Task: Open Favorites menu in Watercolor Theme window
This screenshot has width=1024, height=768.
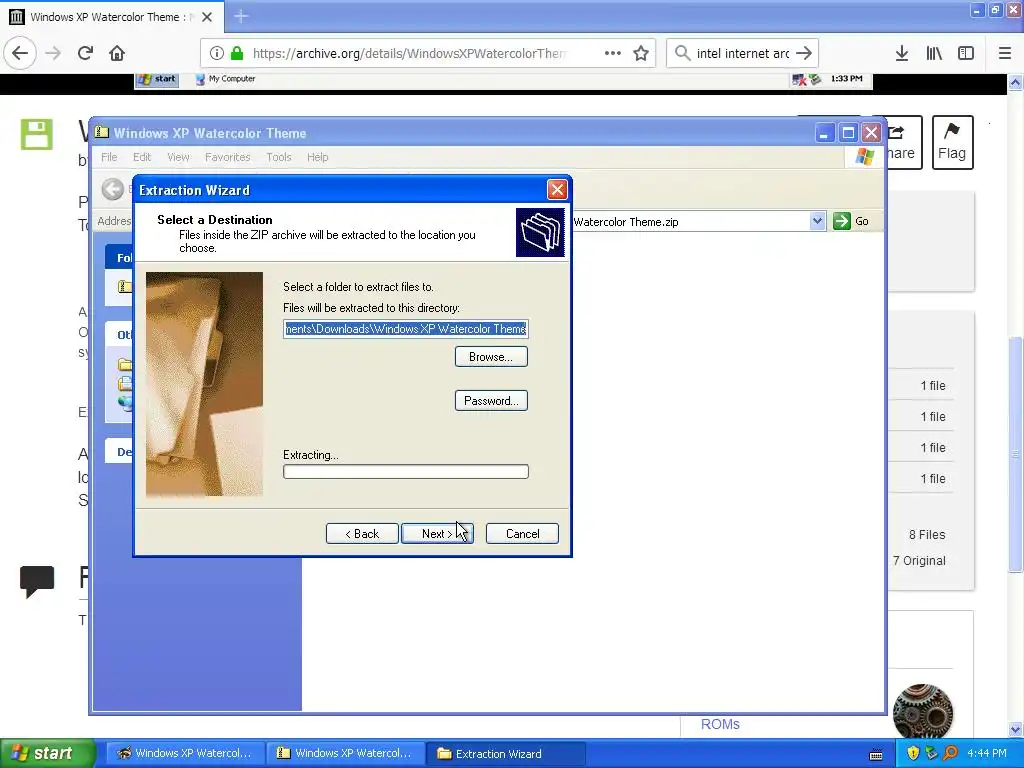Action: click(x=227, y=157)
